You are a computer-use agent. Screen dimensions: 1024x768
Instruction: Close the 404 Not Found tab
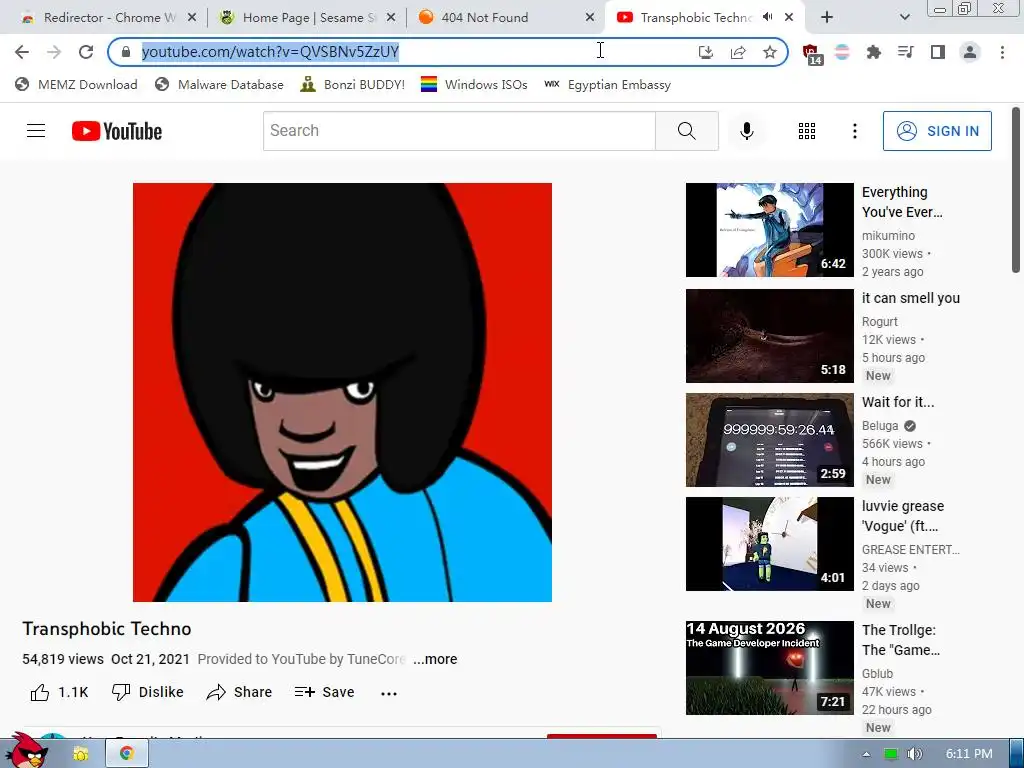[x=590, y=18]
